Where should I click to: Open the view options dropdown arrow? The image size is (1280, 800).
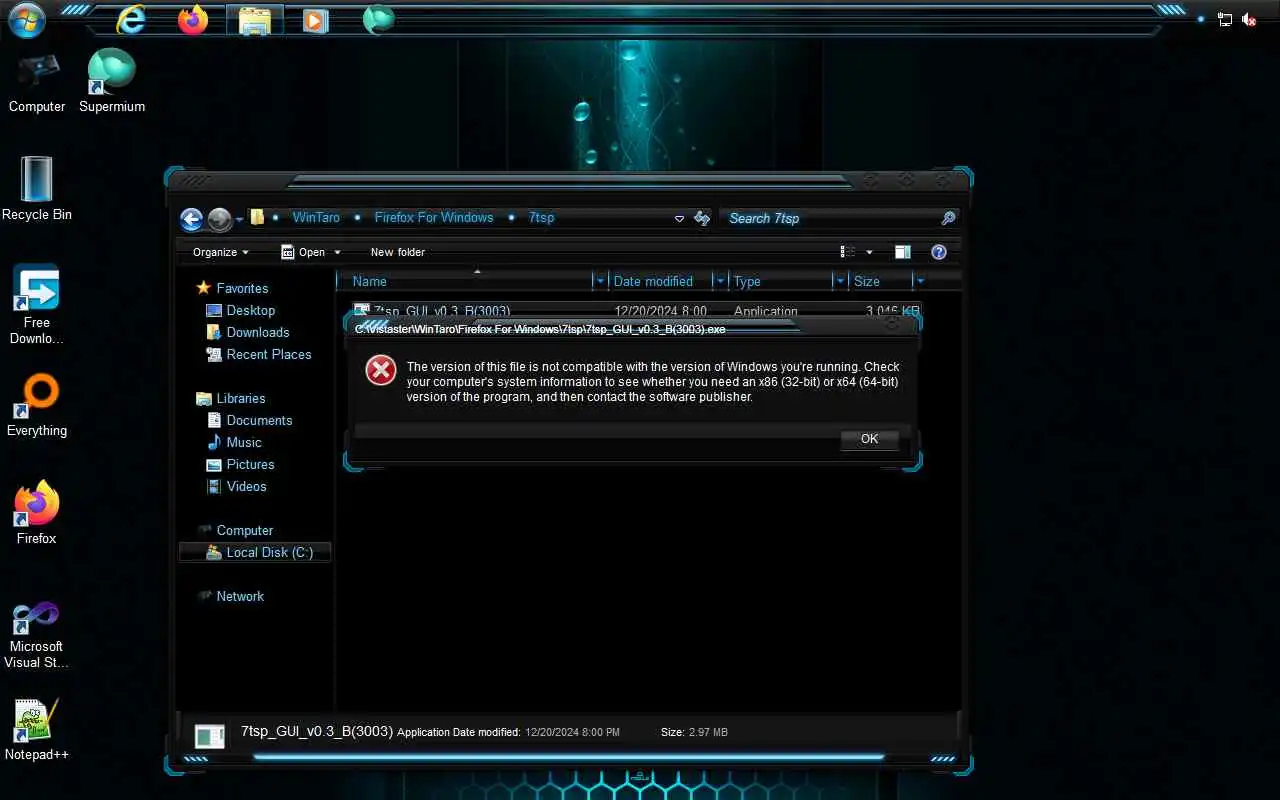[869, 252]
